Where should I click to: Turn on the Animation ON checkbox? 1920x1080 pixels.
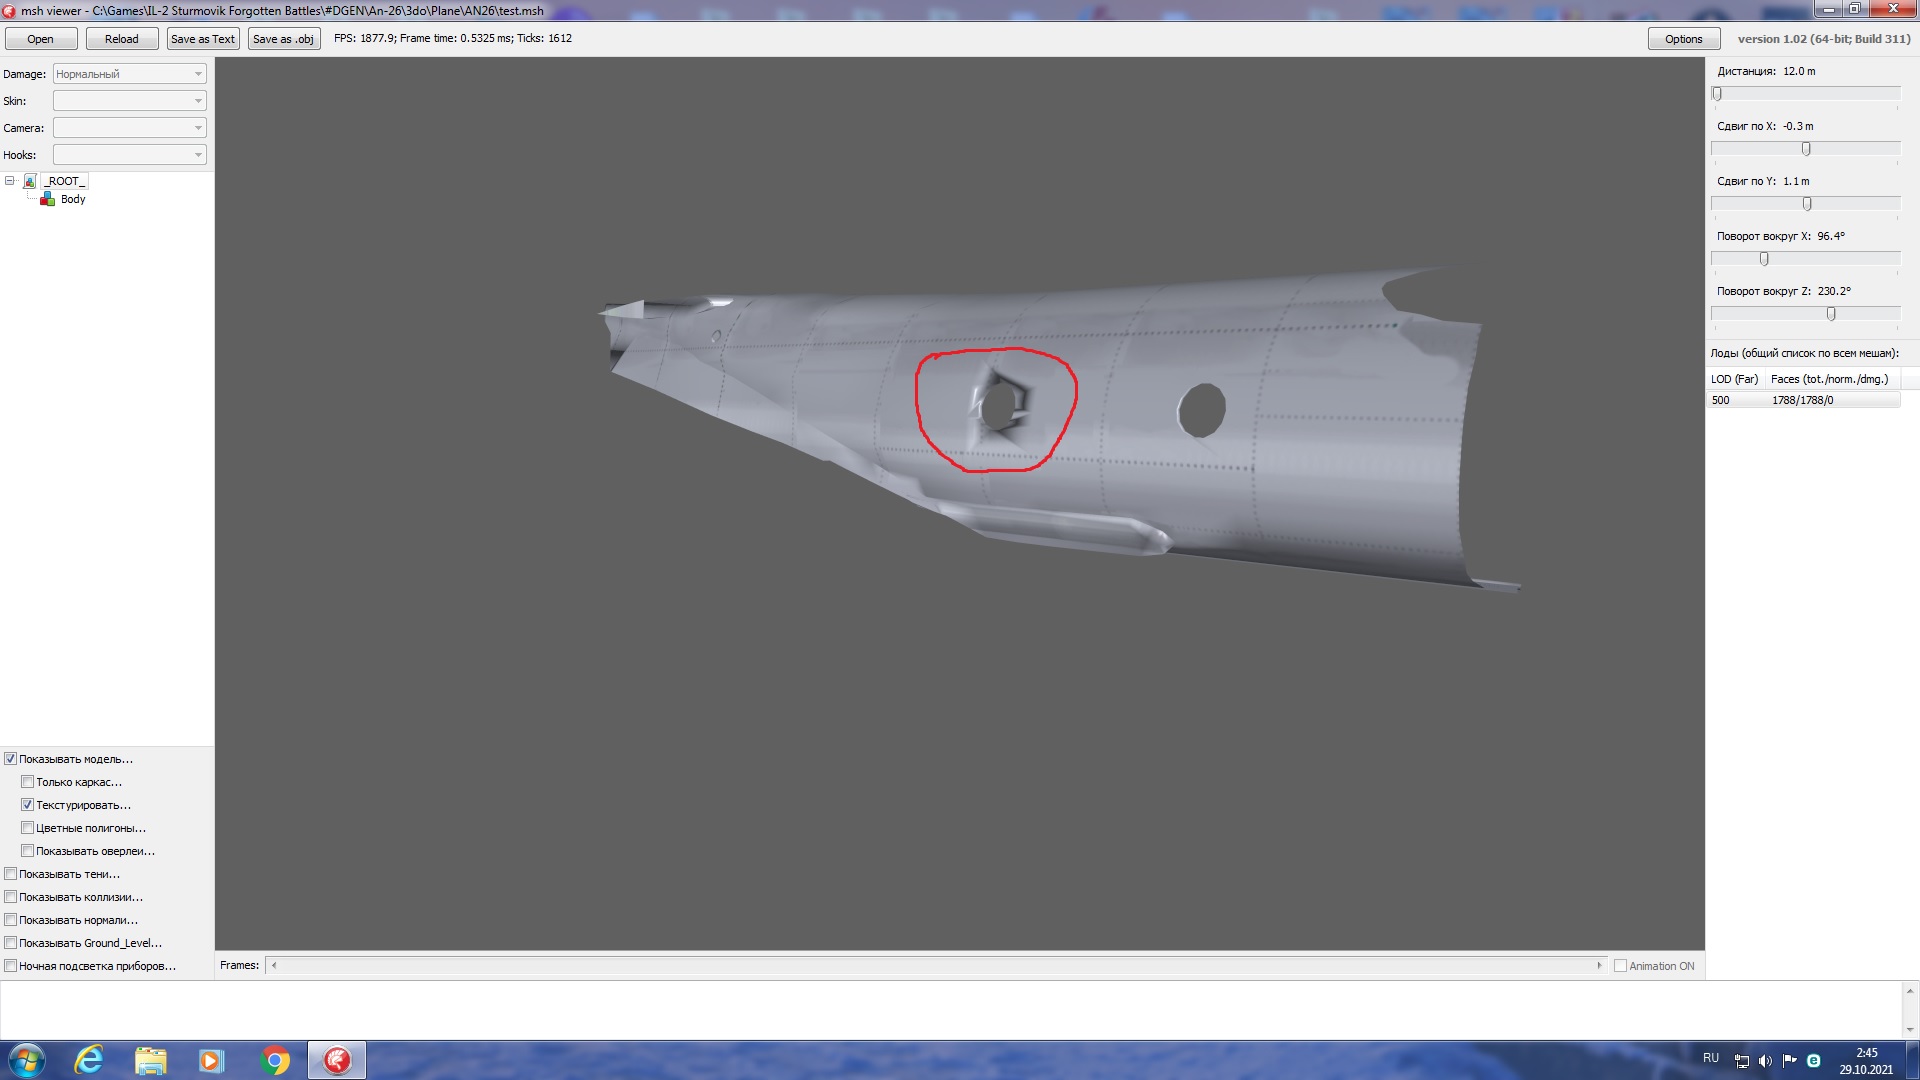pyautogui.click(x=1620, y=966)
